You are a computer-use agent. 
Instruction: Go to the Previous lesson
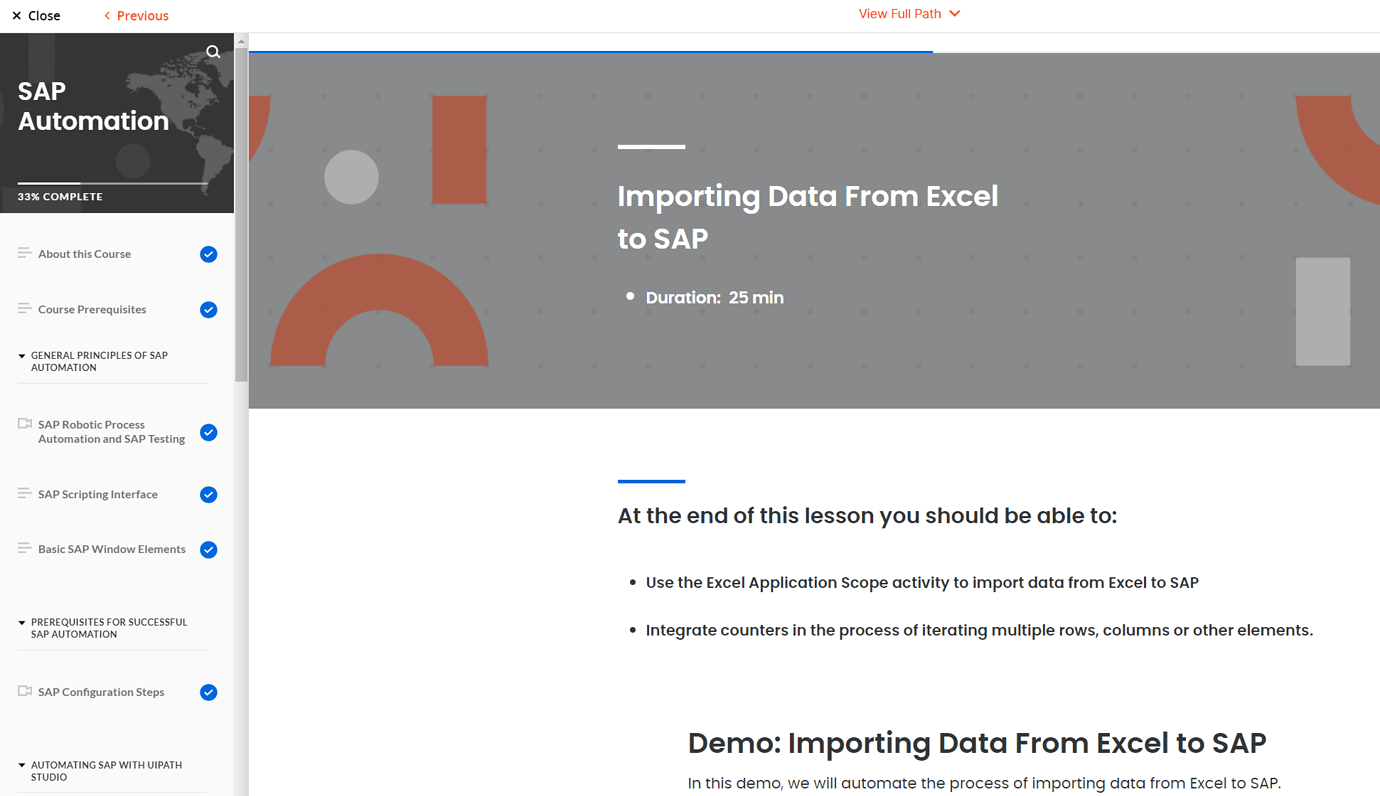coord(137,16)
